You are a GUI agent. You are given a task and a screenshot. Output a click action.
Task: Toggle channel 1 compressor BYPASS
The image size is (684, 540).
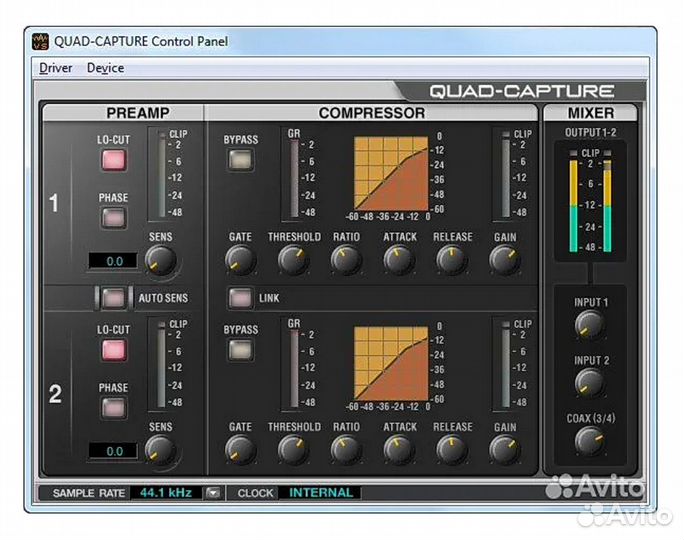[240, 159]
